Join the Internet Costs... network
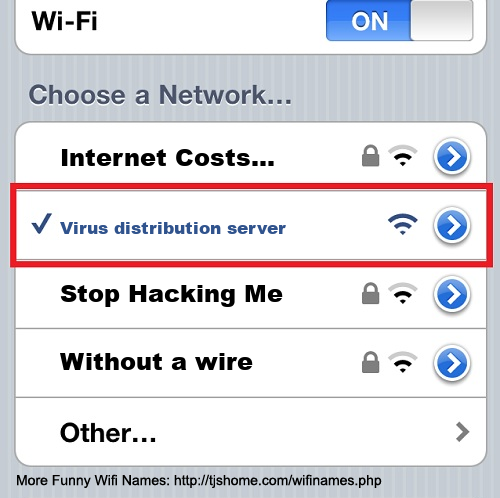 (251, 156)
